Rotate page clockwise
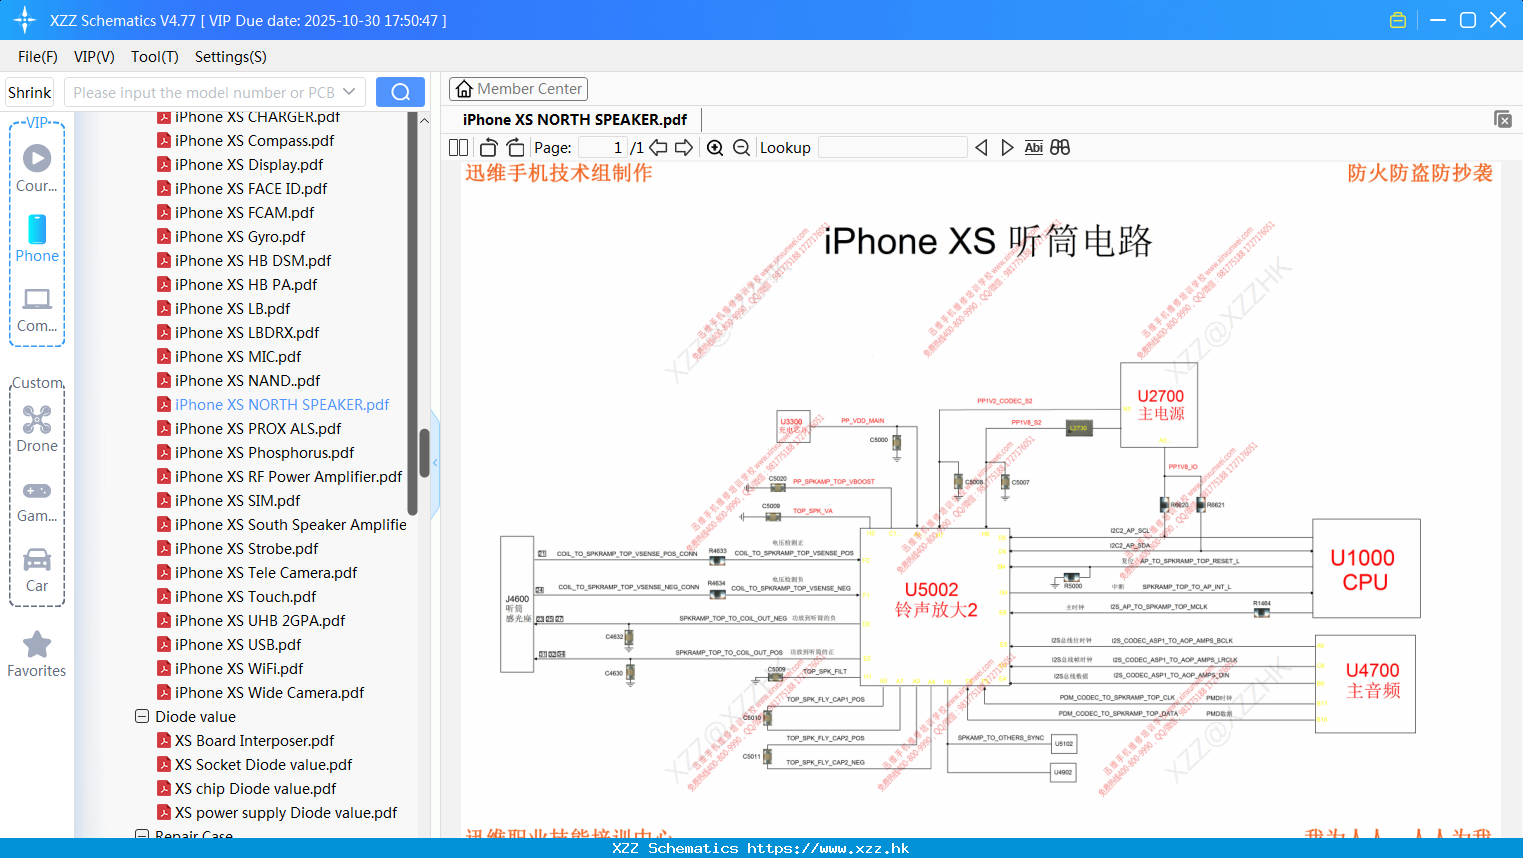The image size is (1523, 858). point(515,147)
